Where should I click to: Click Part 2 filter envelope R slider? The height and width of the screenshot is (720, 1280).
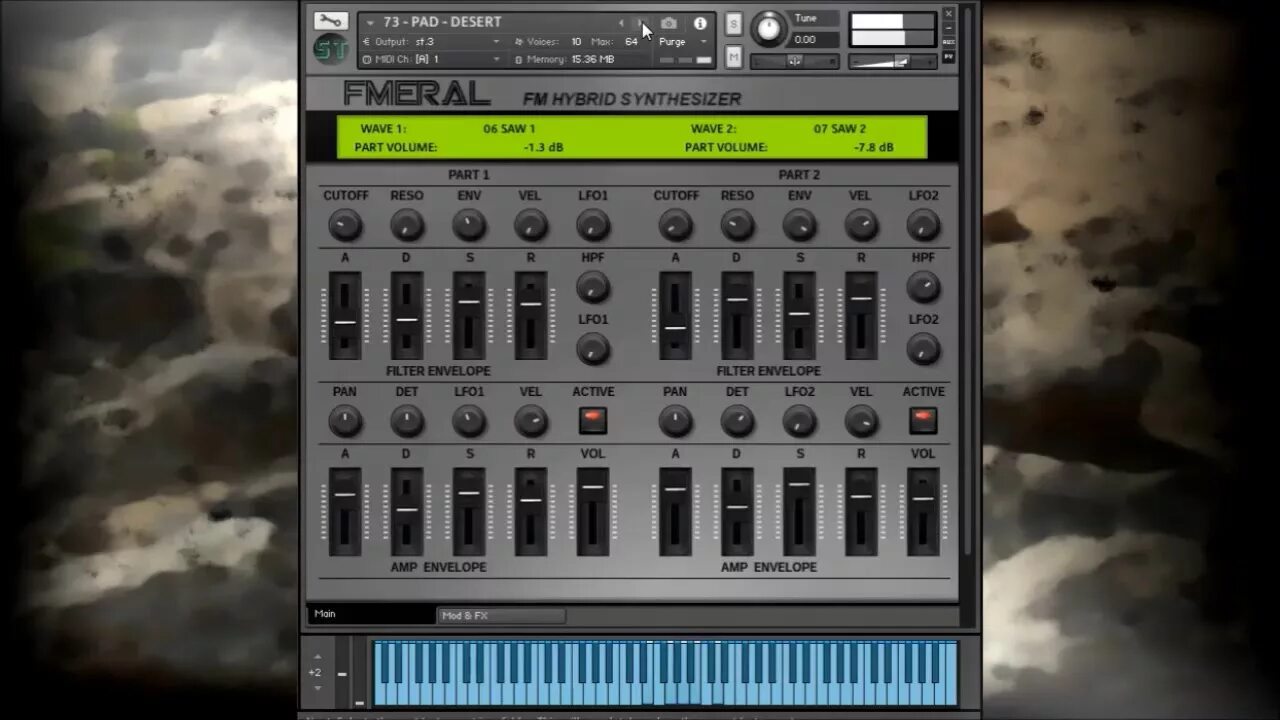click(x=861, y=316)
